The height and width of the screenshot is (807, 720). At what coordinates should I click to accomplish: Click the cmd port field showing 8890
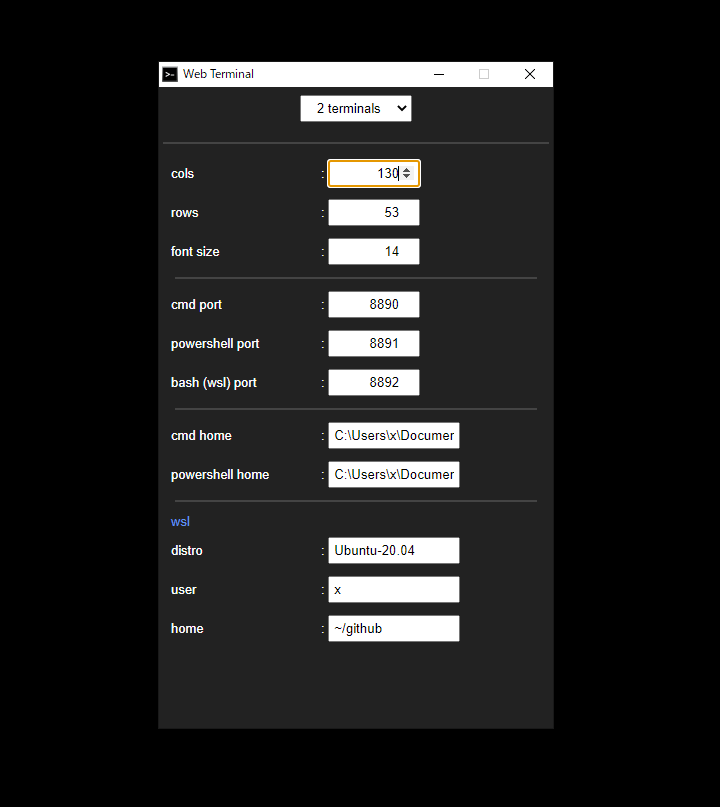coord(373,304)
